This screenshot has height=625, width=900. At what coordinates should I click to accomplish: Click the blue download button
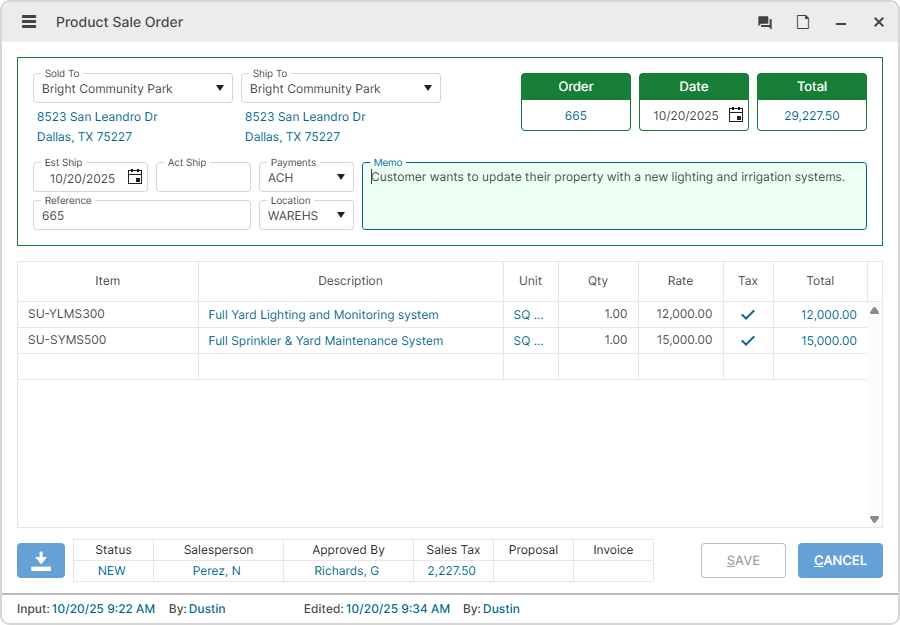(x=41, y=560)
